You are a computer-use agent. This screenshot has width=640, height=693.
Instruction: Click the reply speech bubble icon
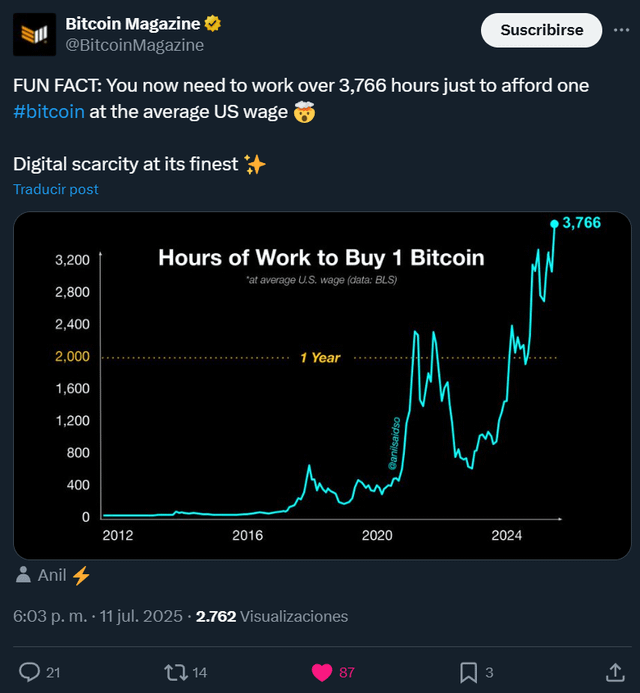29,672
